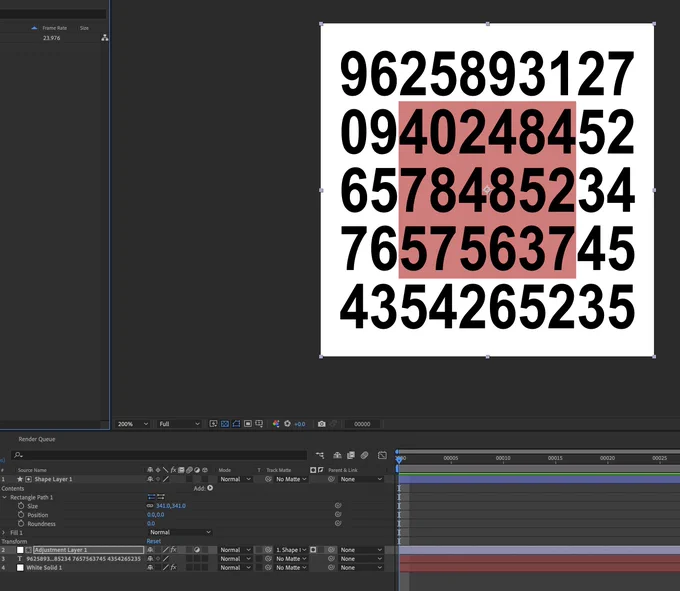Open grid and guide options icon

point(259,424)
